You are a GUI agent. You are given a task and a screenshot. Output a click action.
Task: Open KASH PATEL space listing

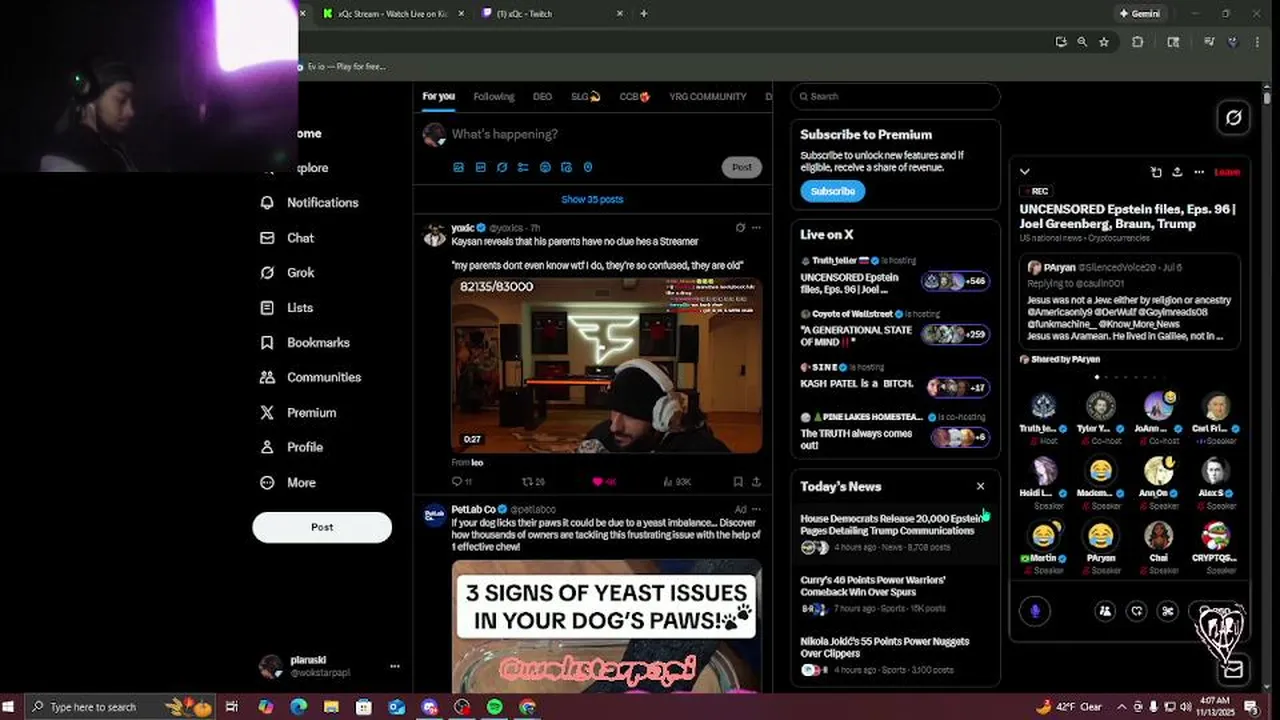(895, 379)
